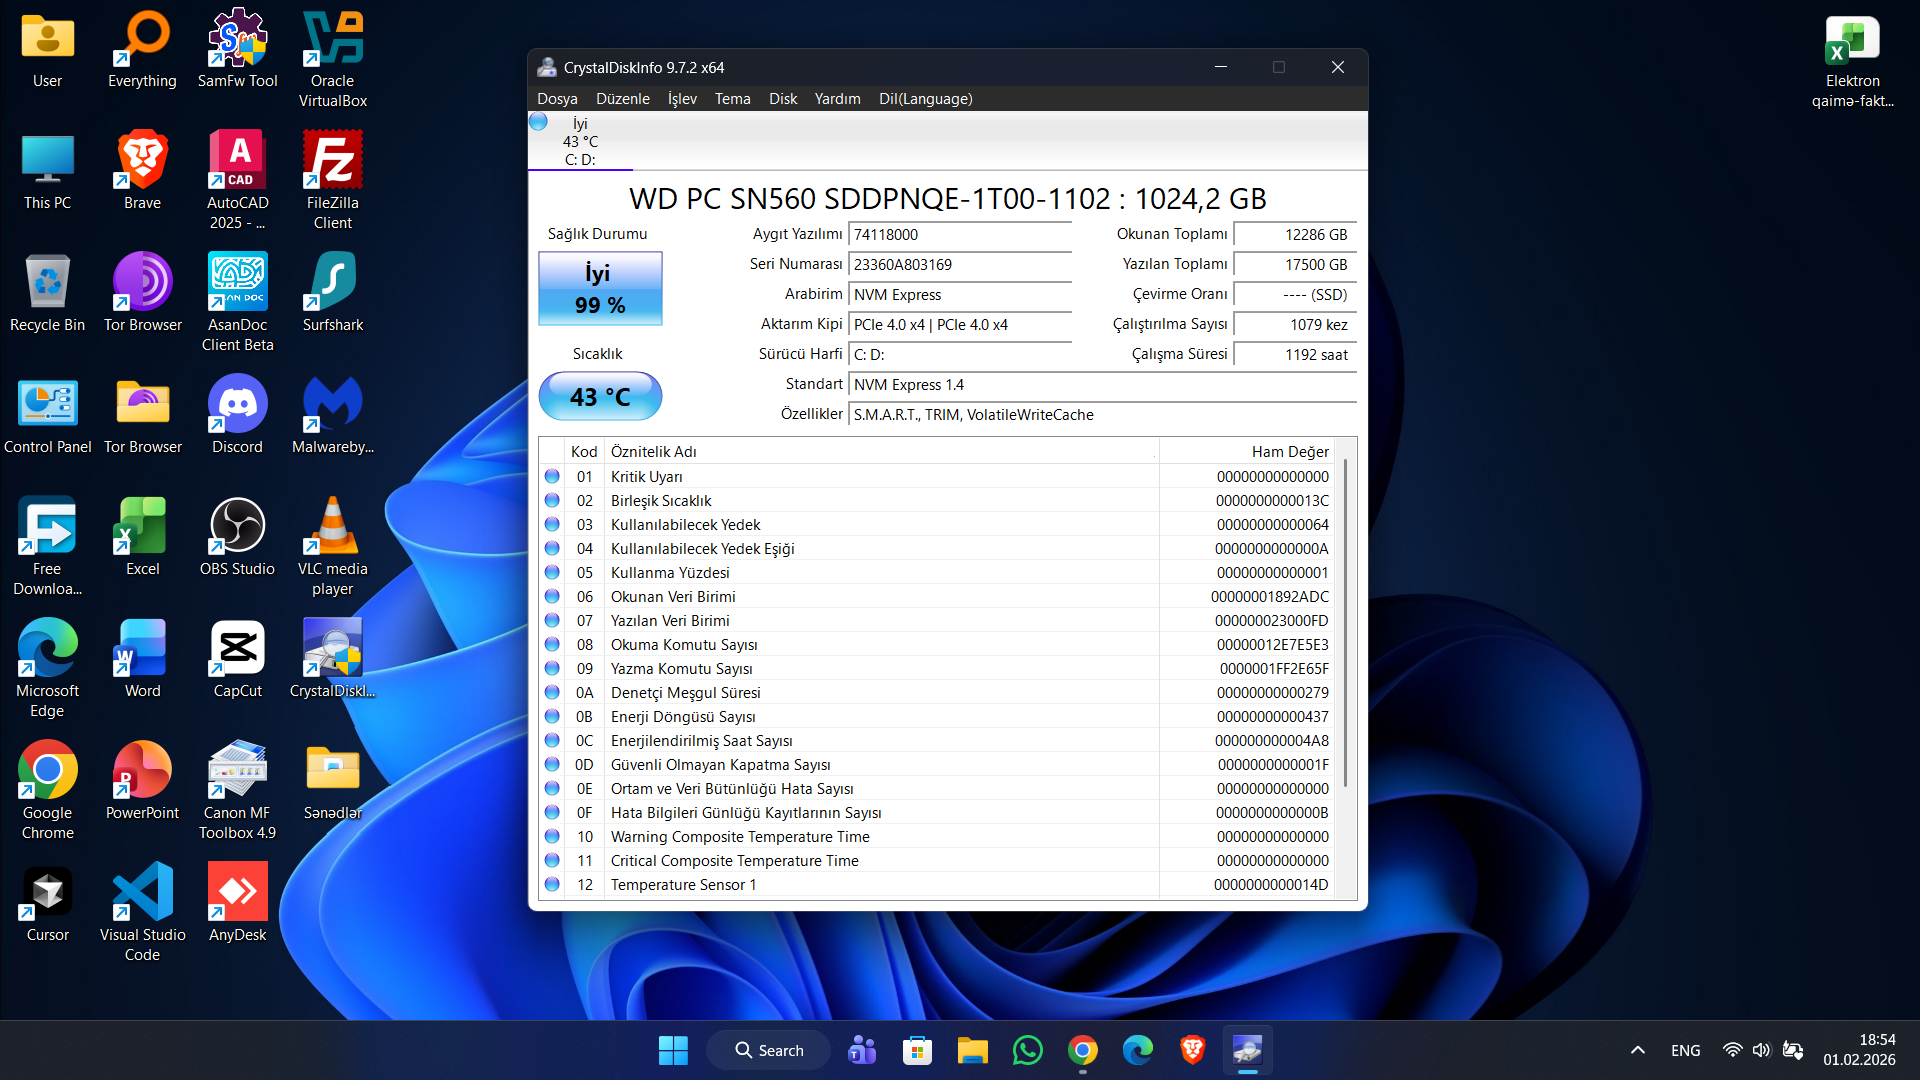Click the Seri Numarası serial field
Screen dimensions: 1920x1080
tap(959, 265)
